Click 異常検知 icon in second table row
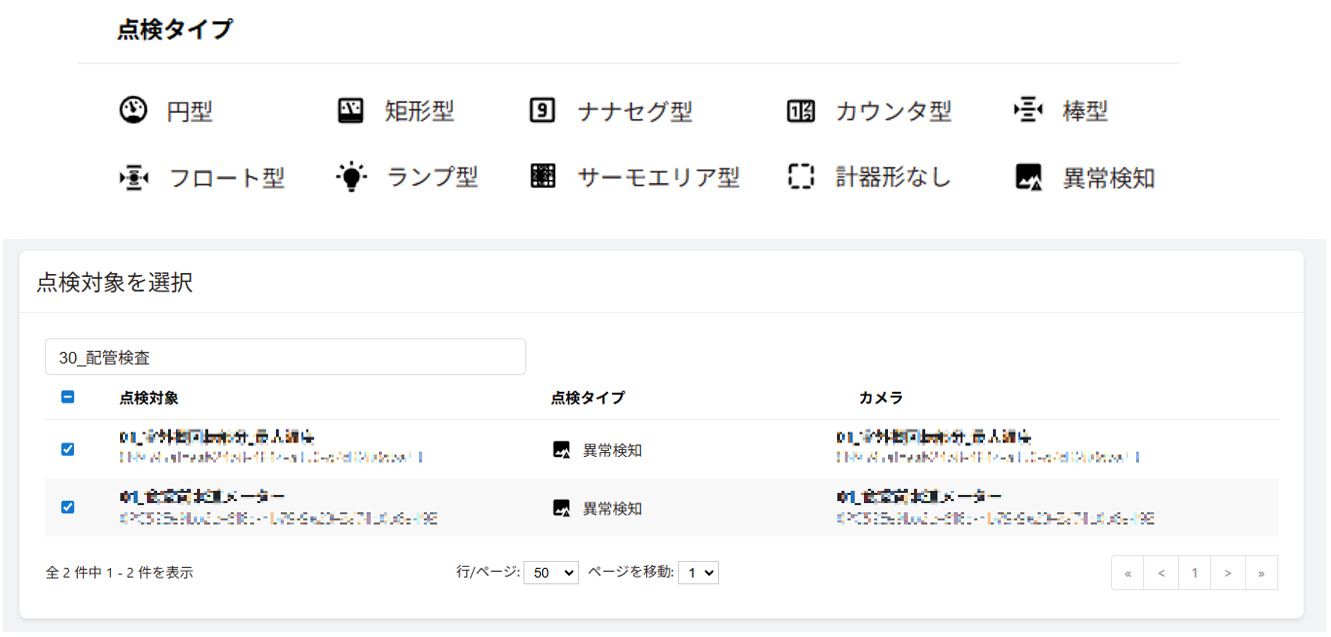Image resolution: width=1331 pixels, height=637 pixels. tap(562, 508)
